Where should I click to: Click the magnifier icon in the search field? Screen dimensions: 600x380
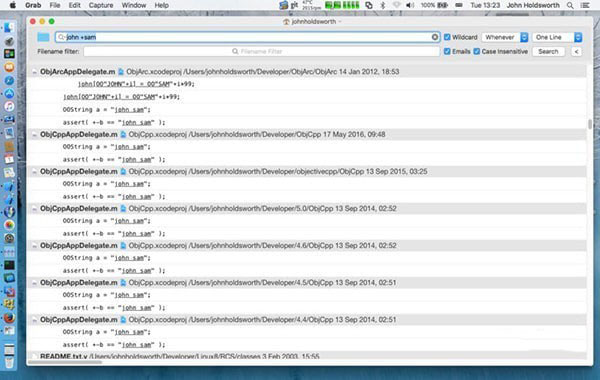(61, 37)
